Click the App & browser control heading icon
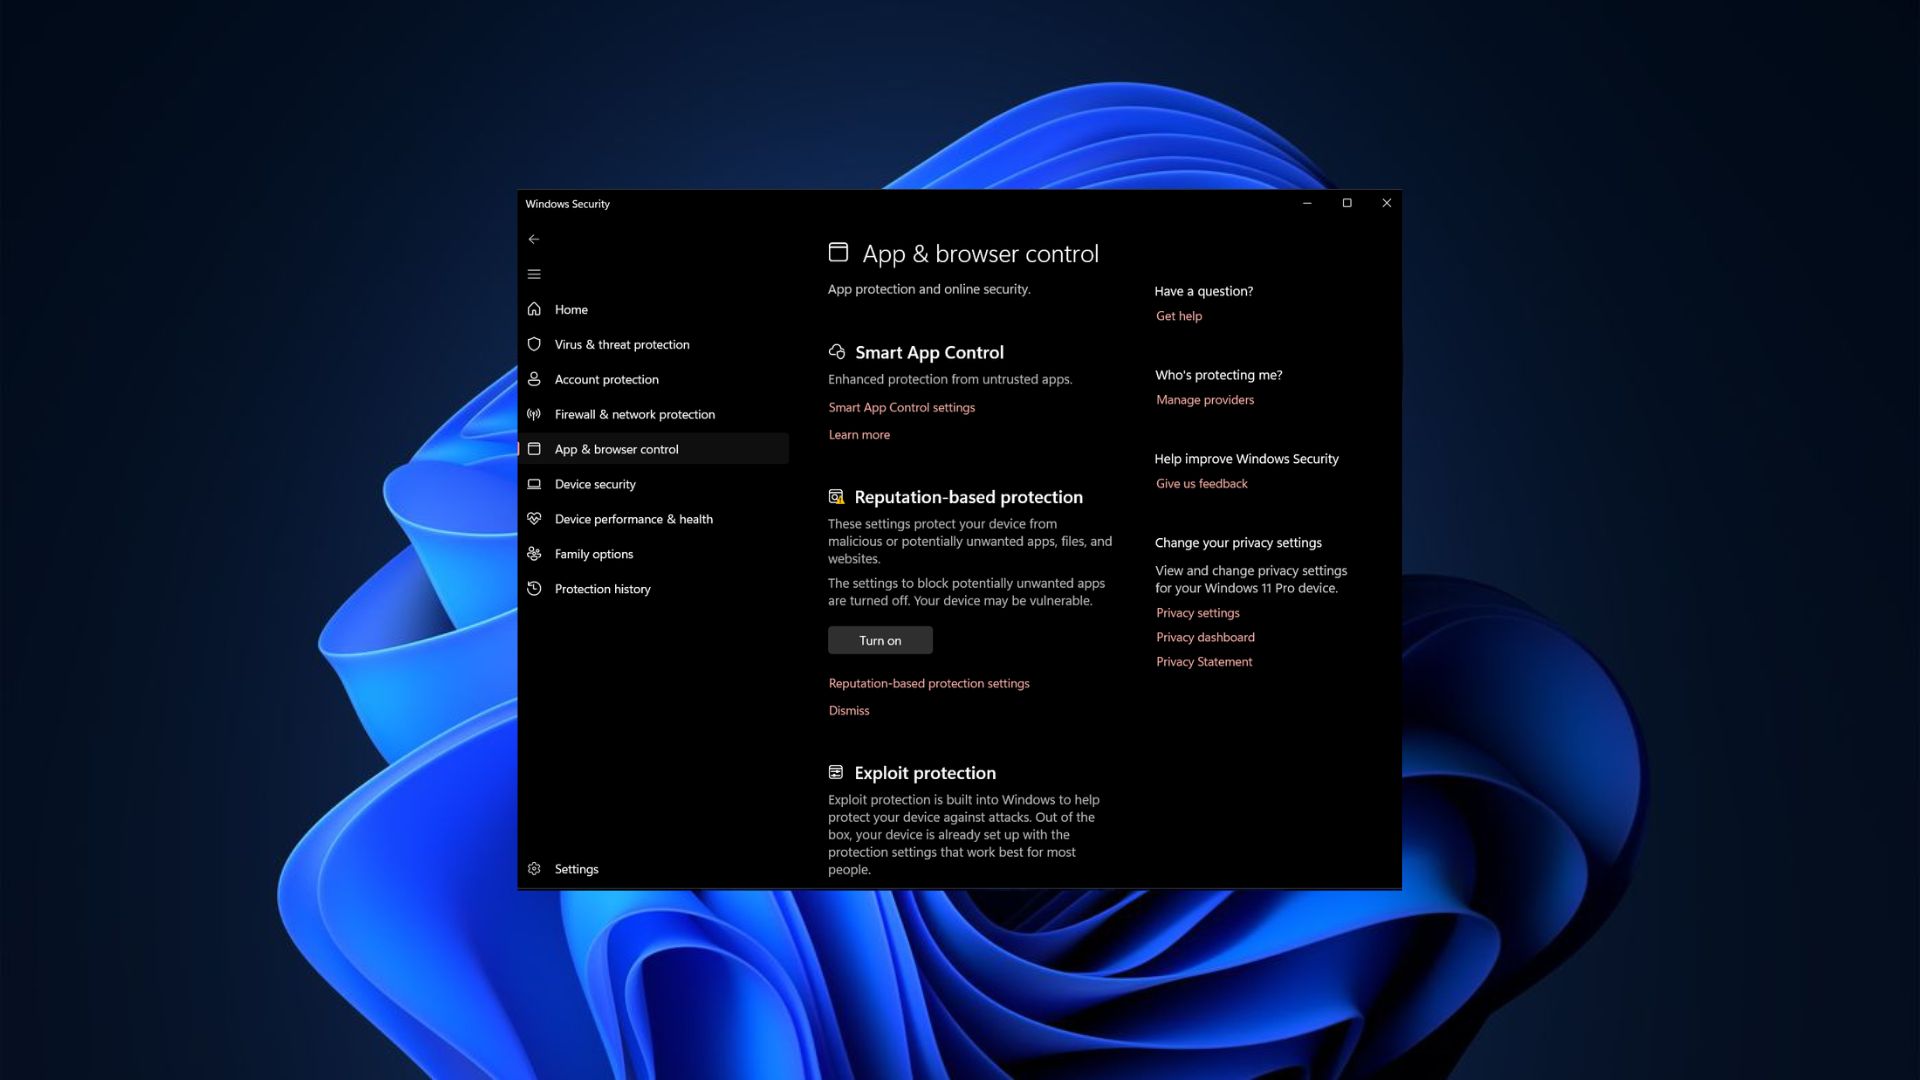Screen dimensions: 1920x1080 (x=838, y=252)
